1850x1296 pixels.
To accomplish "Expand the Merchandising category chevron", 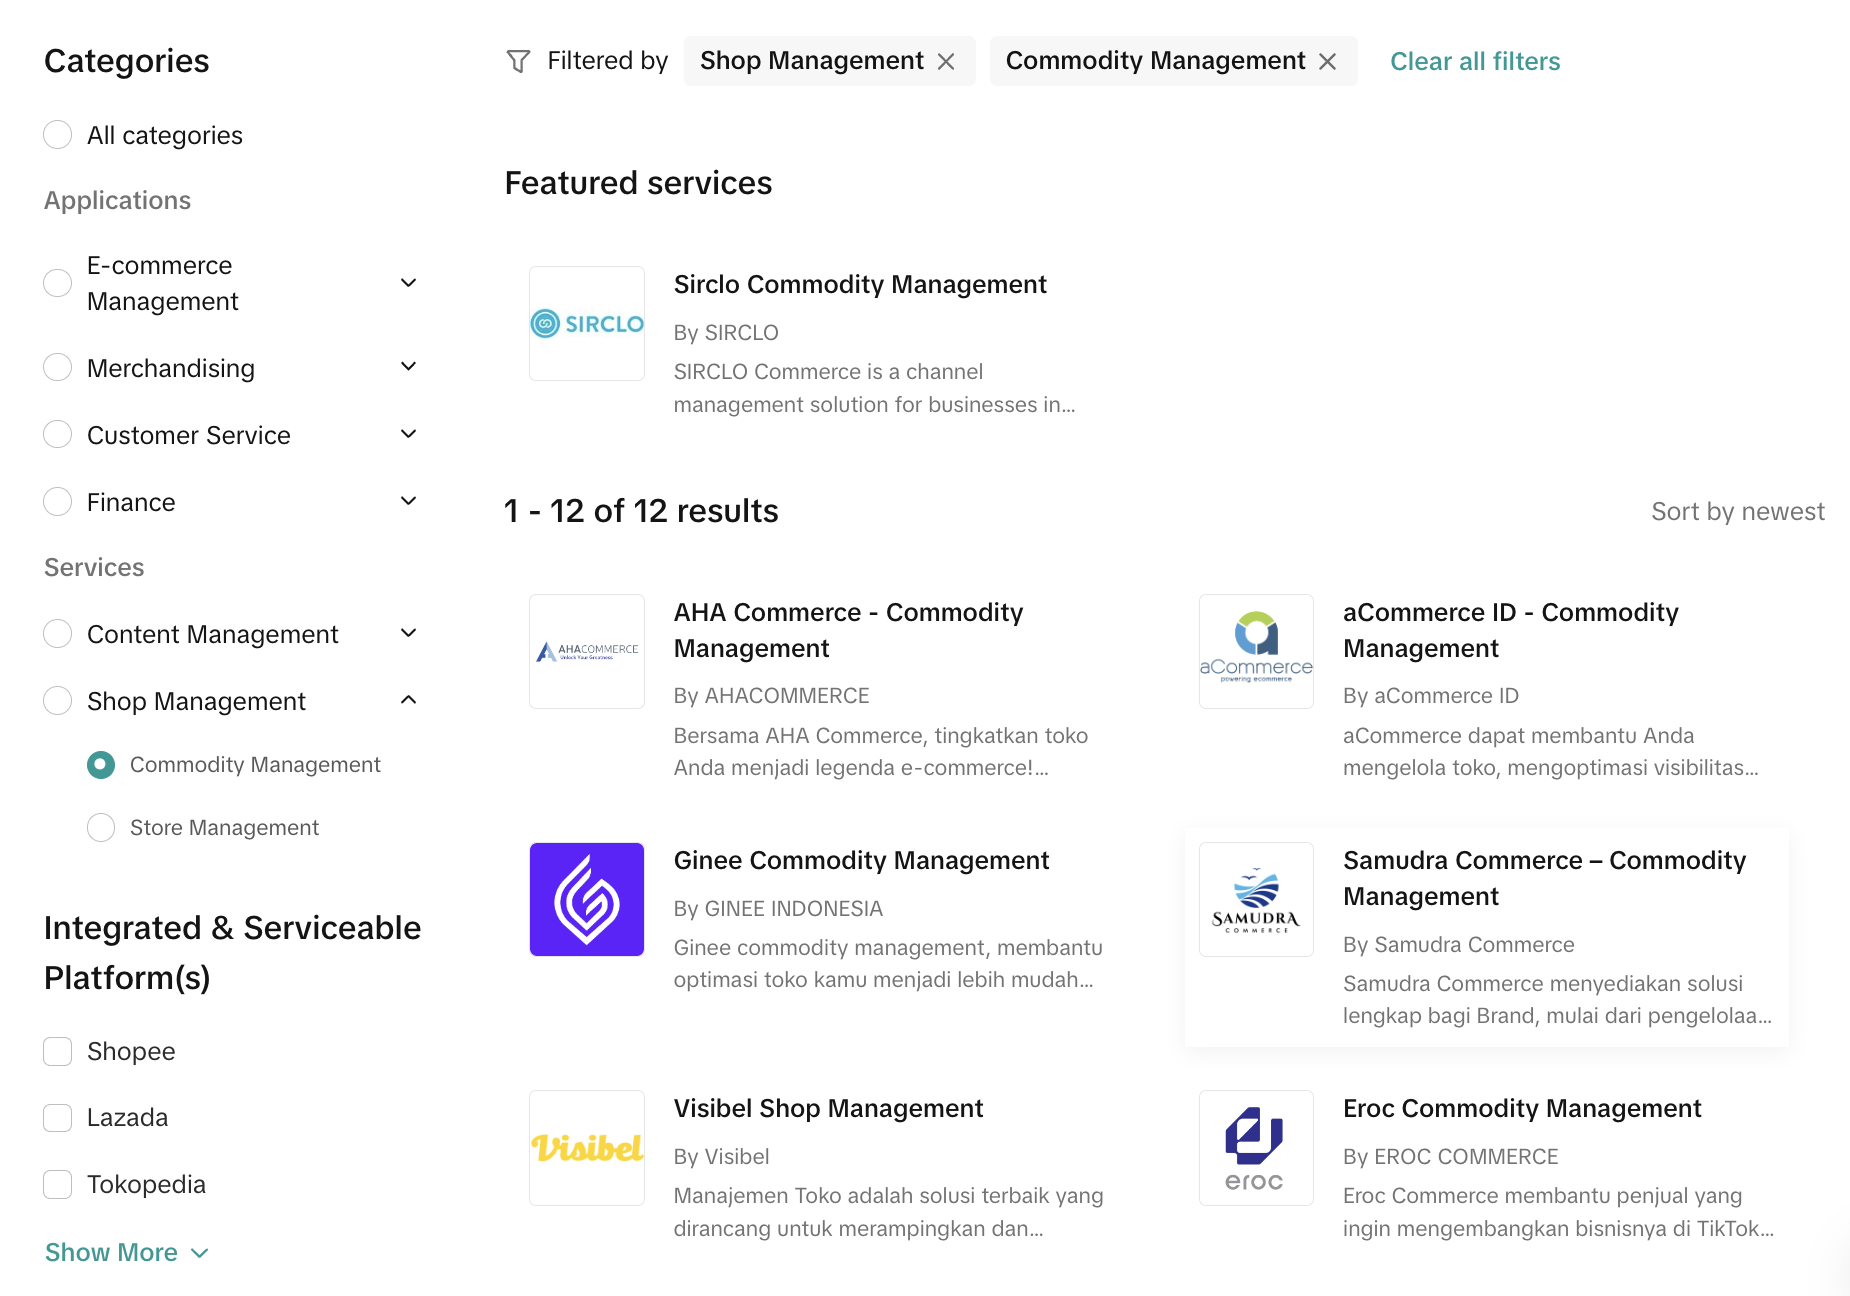I will pos(408,367).
